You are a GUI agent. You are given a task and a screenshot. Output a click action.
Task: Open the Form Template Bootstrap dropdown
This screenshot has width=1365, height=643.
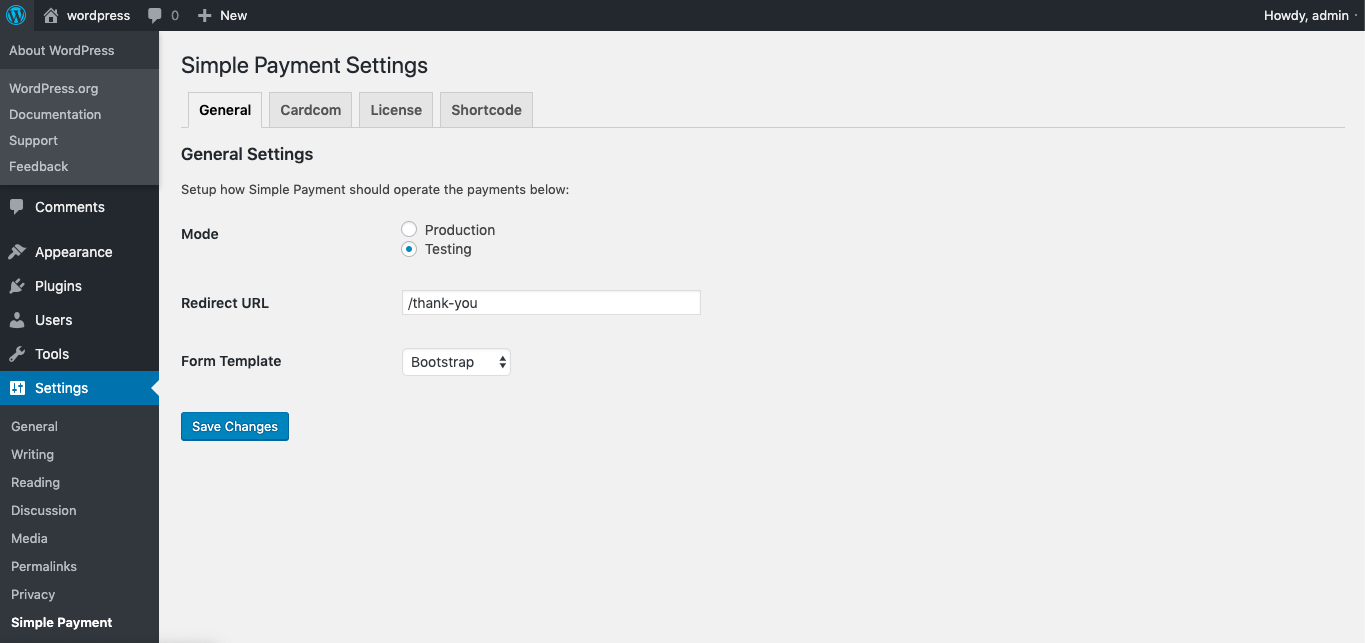(456, 362)
